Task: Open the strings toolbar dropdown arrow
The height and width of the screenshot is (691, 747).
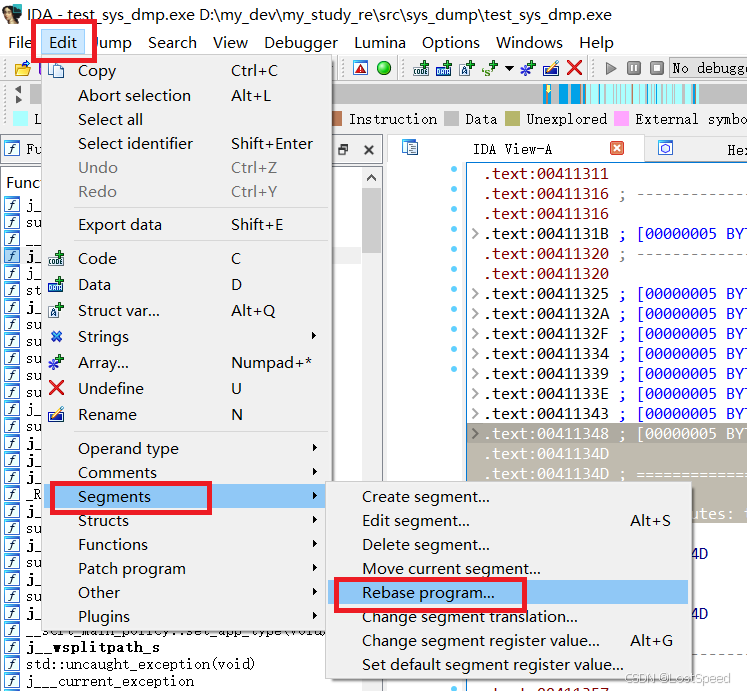Action: (509, 69)
